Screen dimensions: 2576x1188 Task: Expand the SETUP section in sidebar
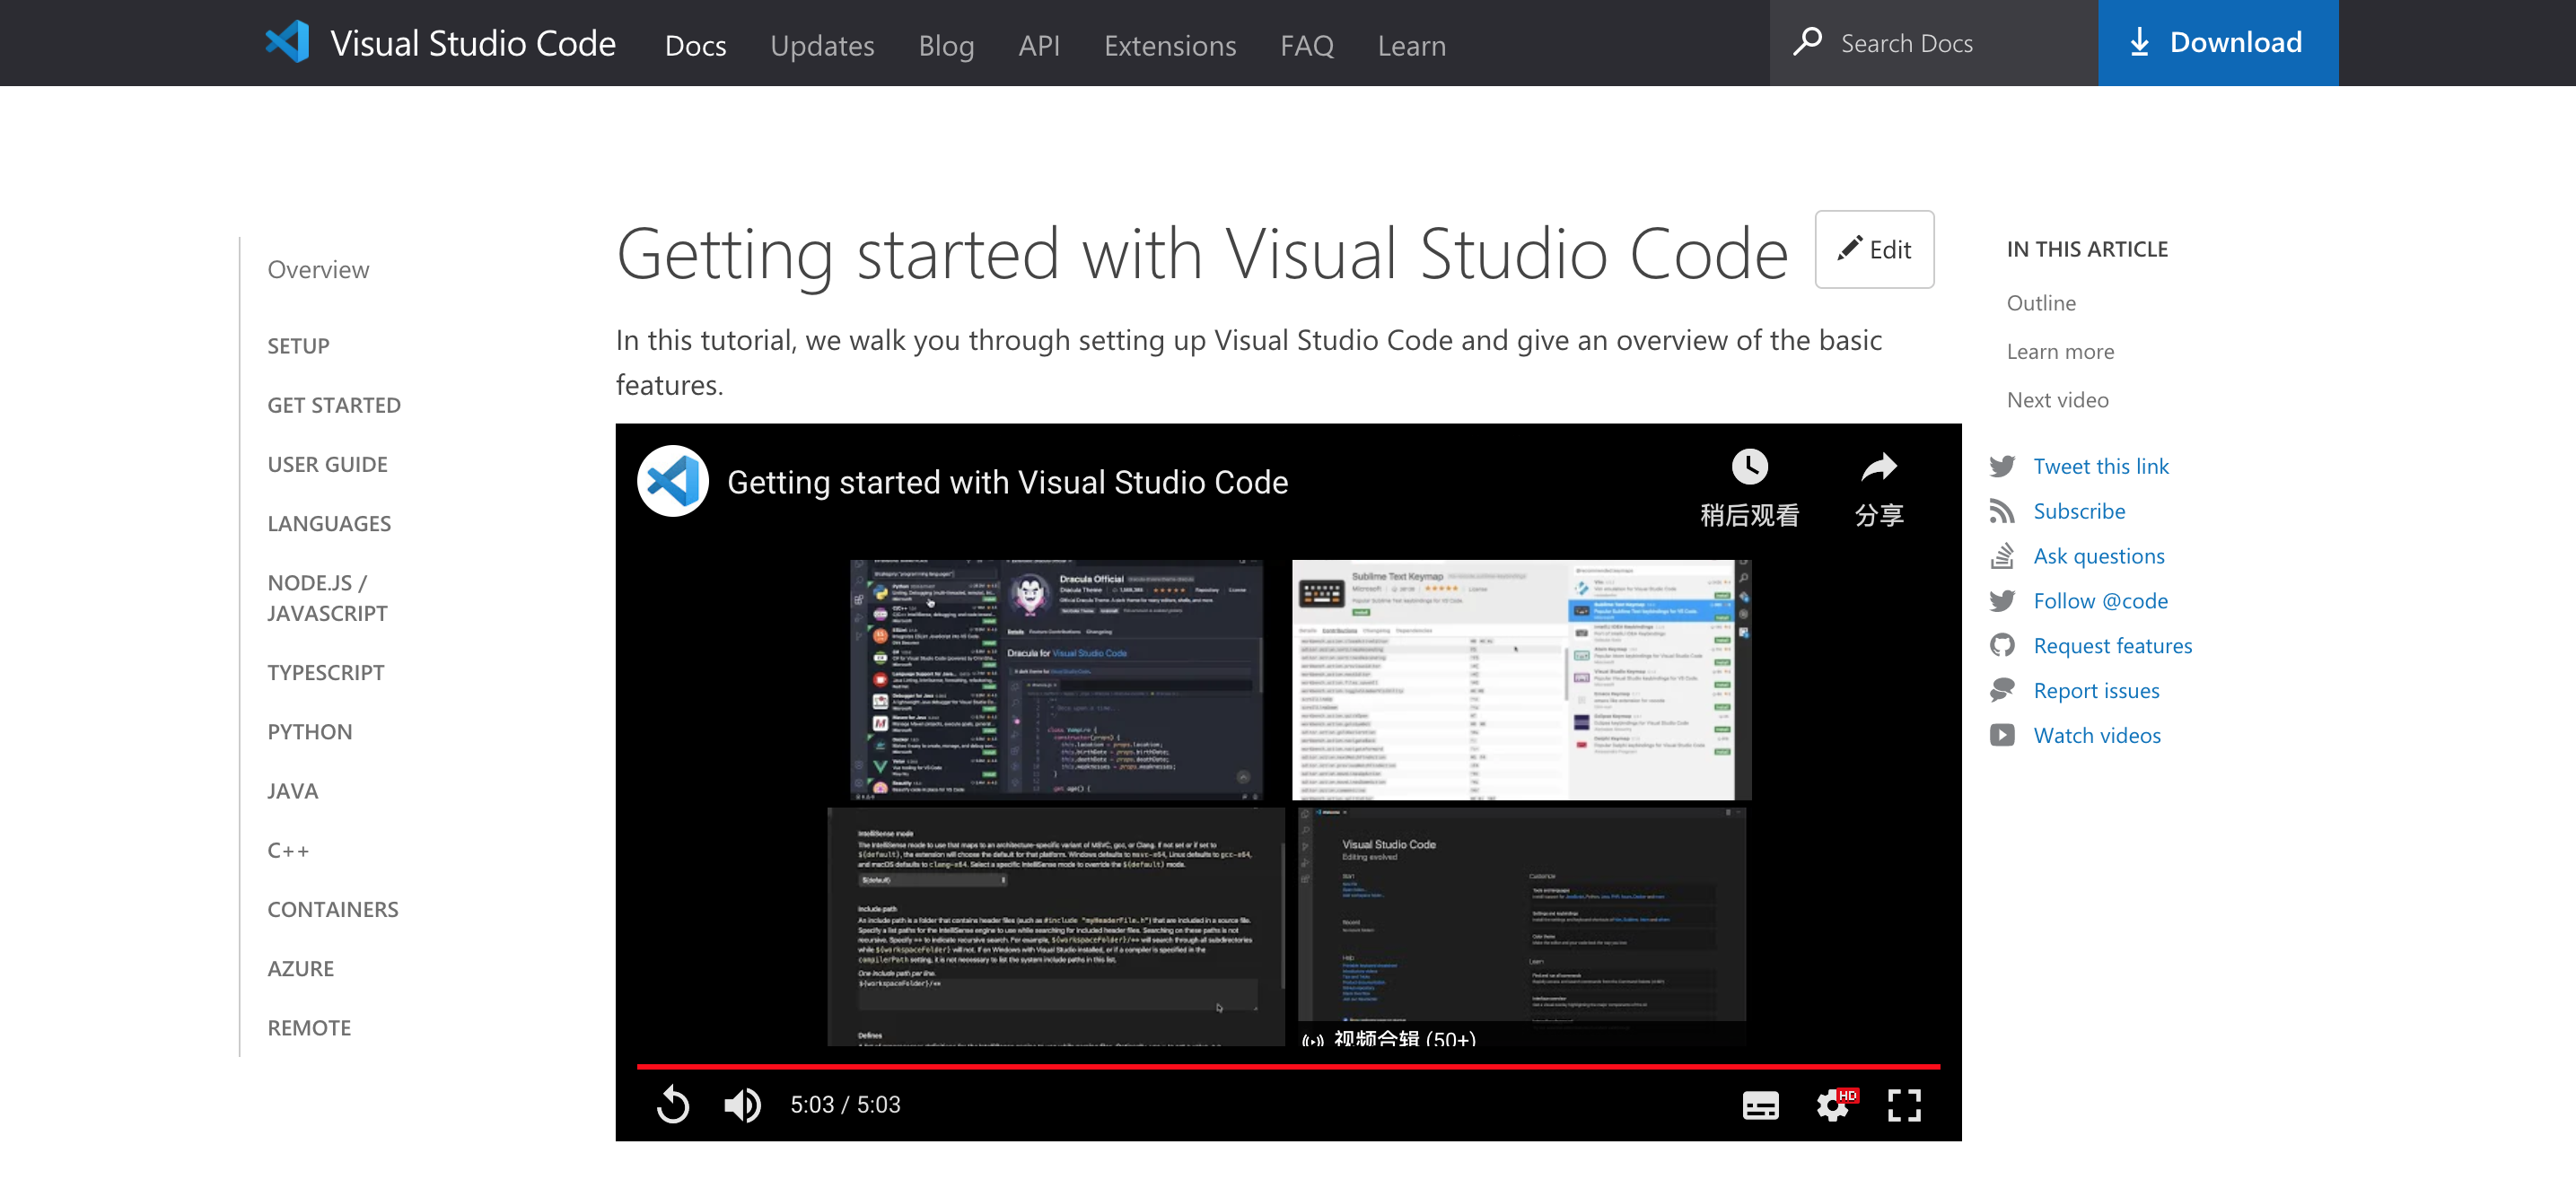(298, 346)
